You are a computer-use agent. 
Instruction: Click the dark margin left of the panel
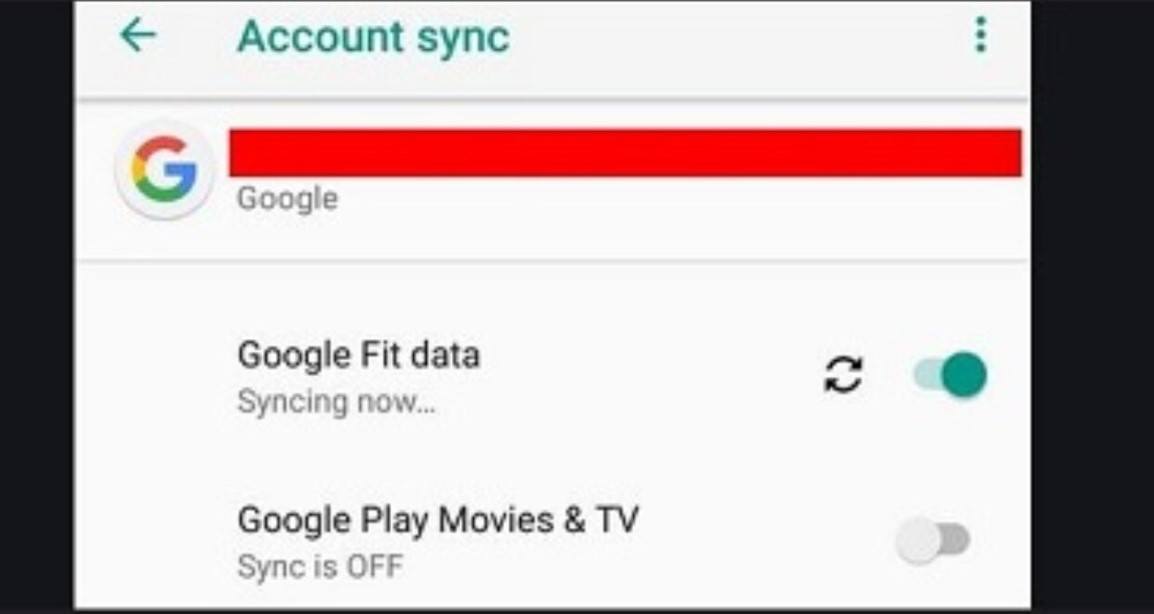tap(36, 300)
